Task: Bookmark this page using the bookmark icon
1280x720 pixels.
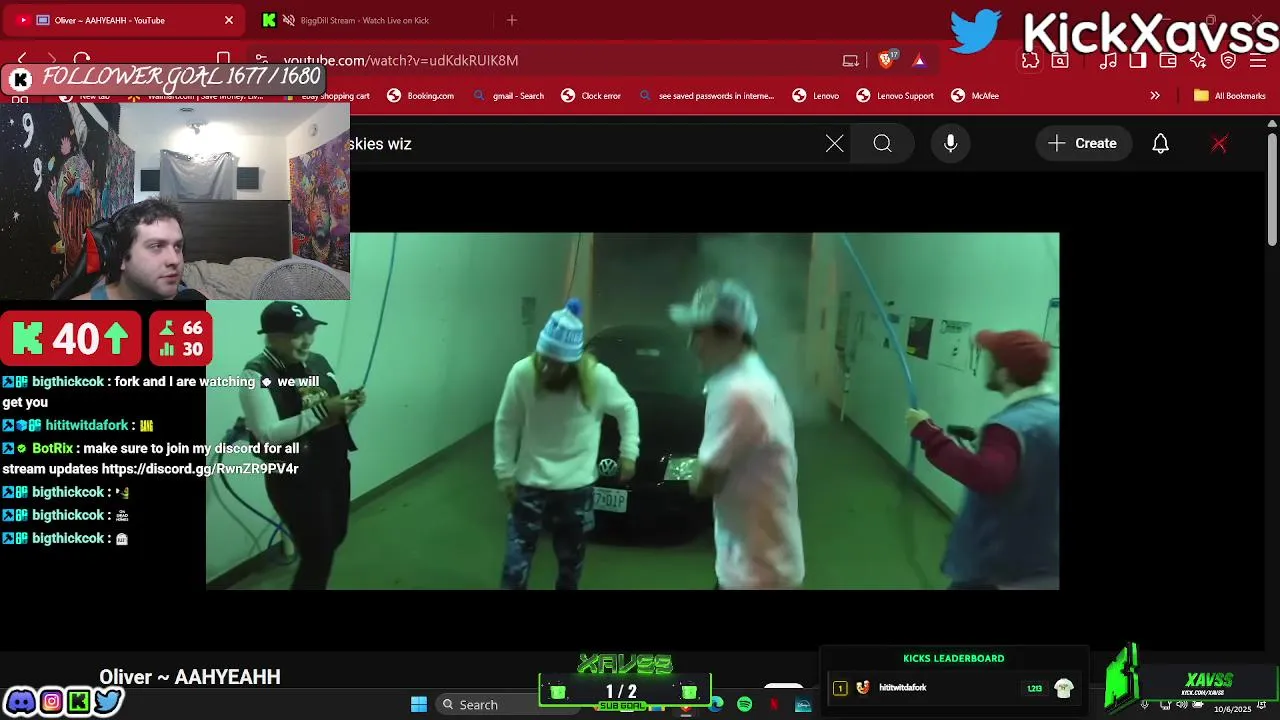Action: [223, 60]
